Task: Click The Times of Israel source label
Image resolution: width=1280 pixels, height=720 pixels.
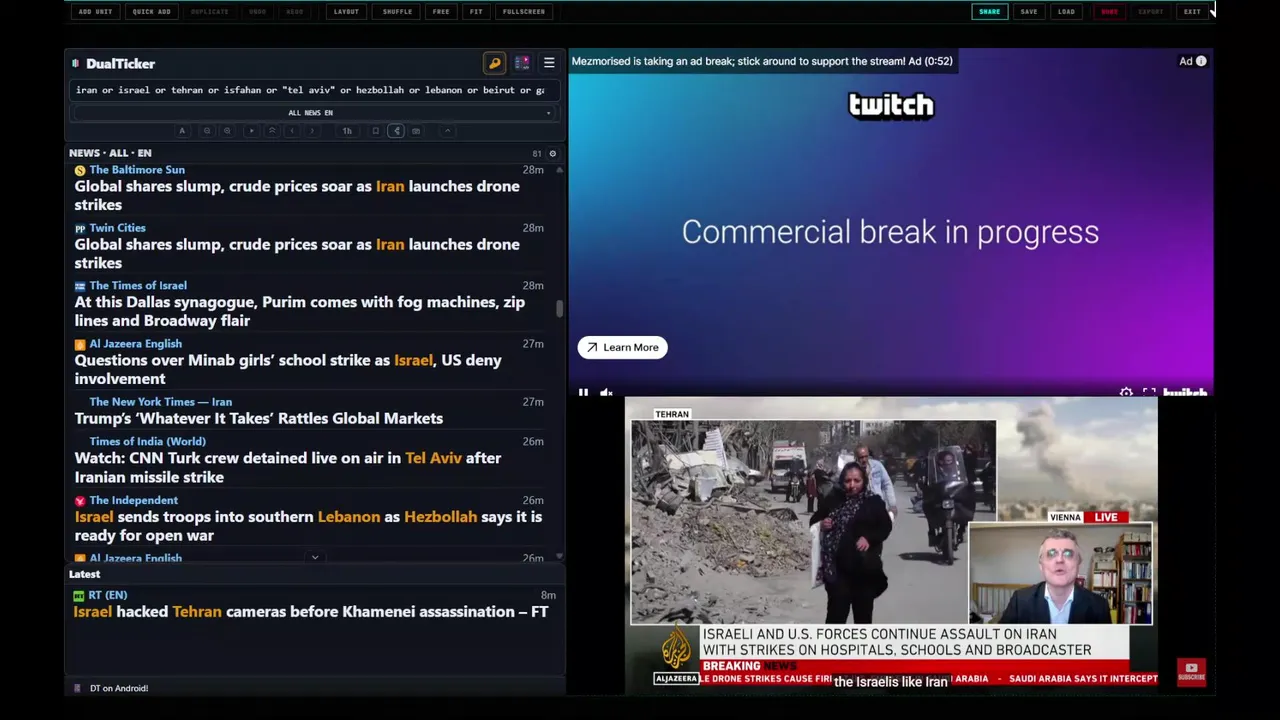Action: click(x=138, y=286)
